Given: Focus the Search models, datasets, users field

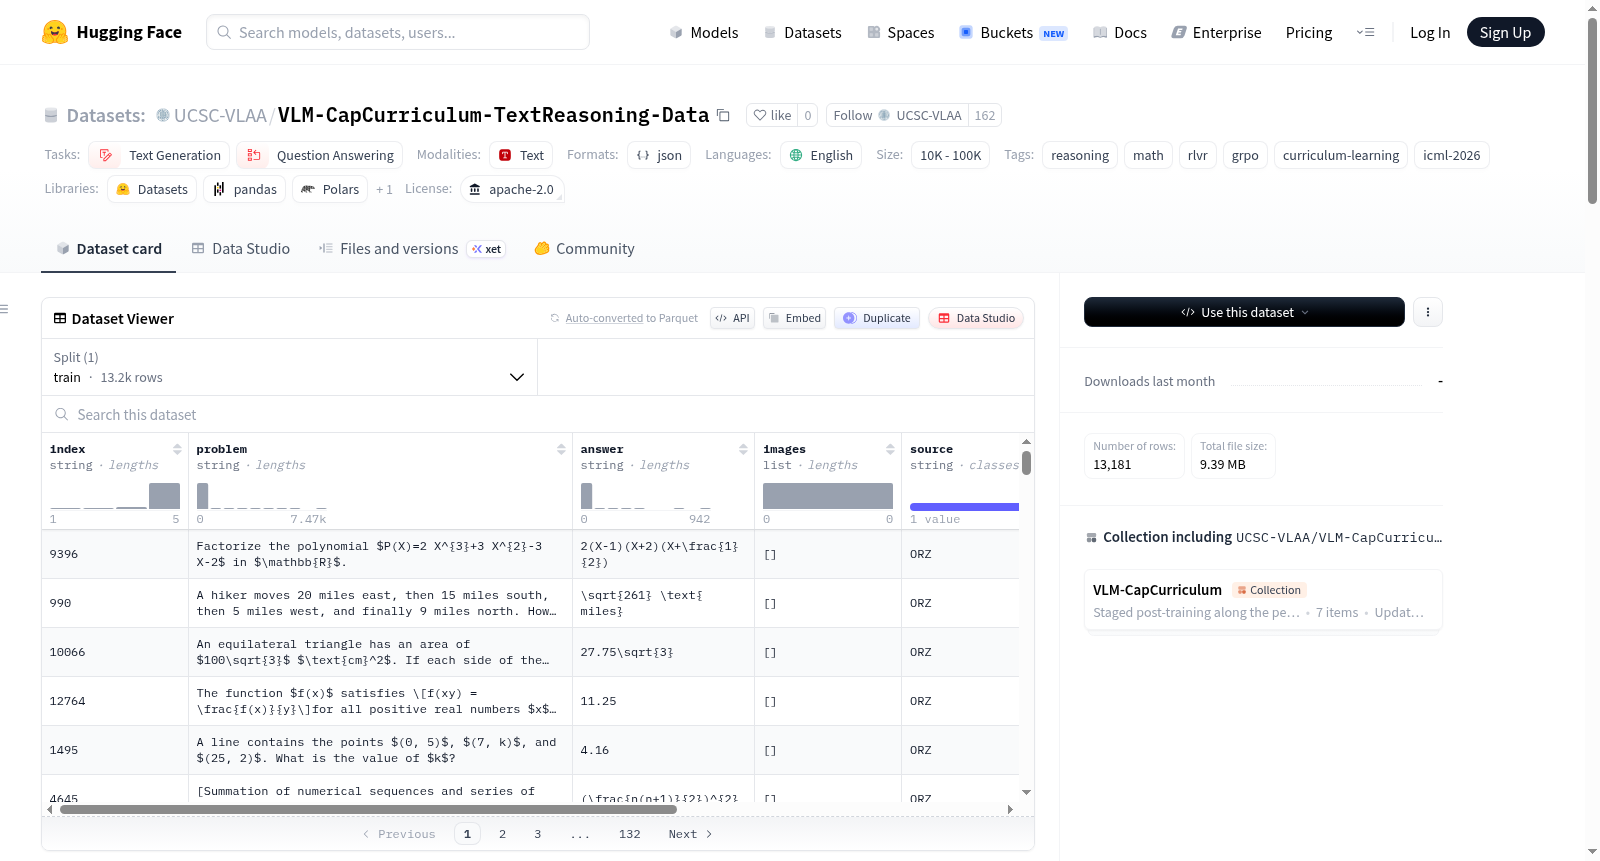Looking at the screenshot, I should click(398, 33).
